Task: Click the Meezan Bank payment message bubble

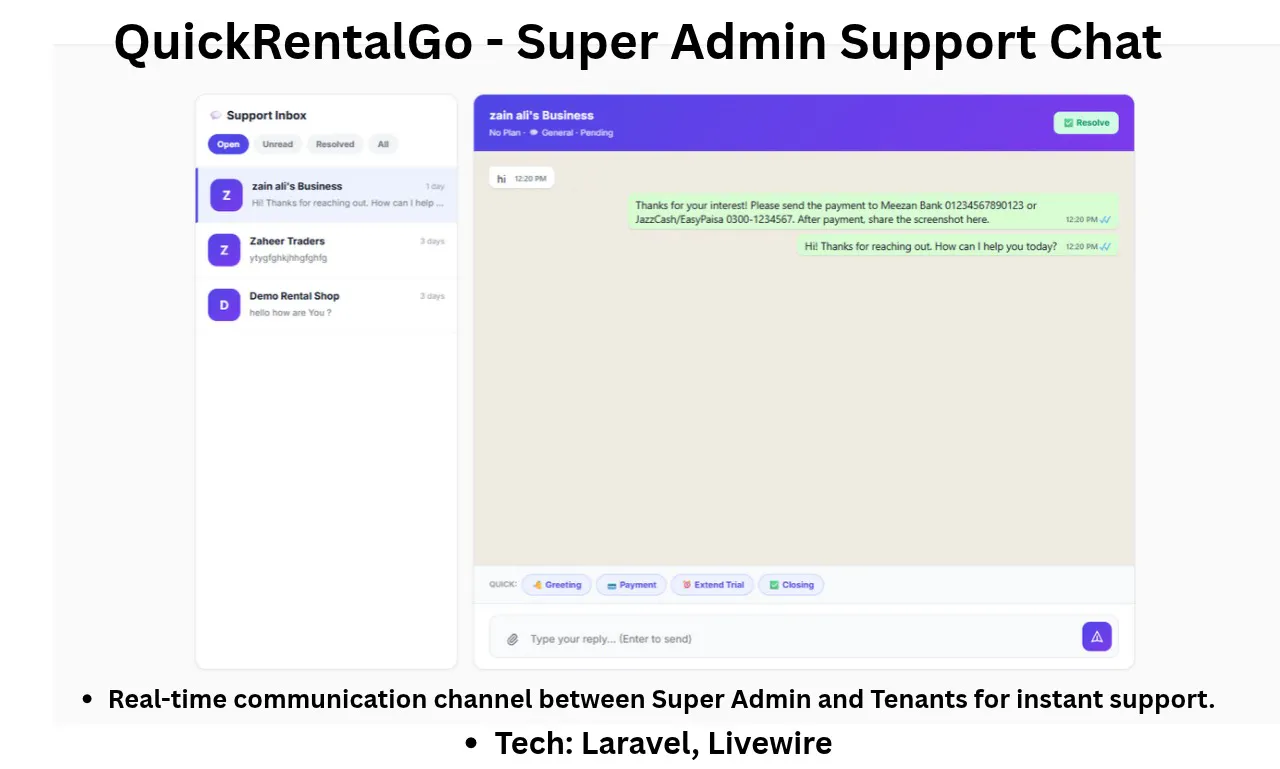Action: click(873, 212)
